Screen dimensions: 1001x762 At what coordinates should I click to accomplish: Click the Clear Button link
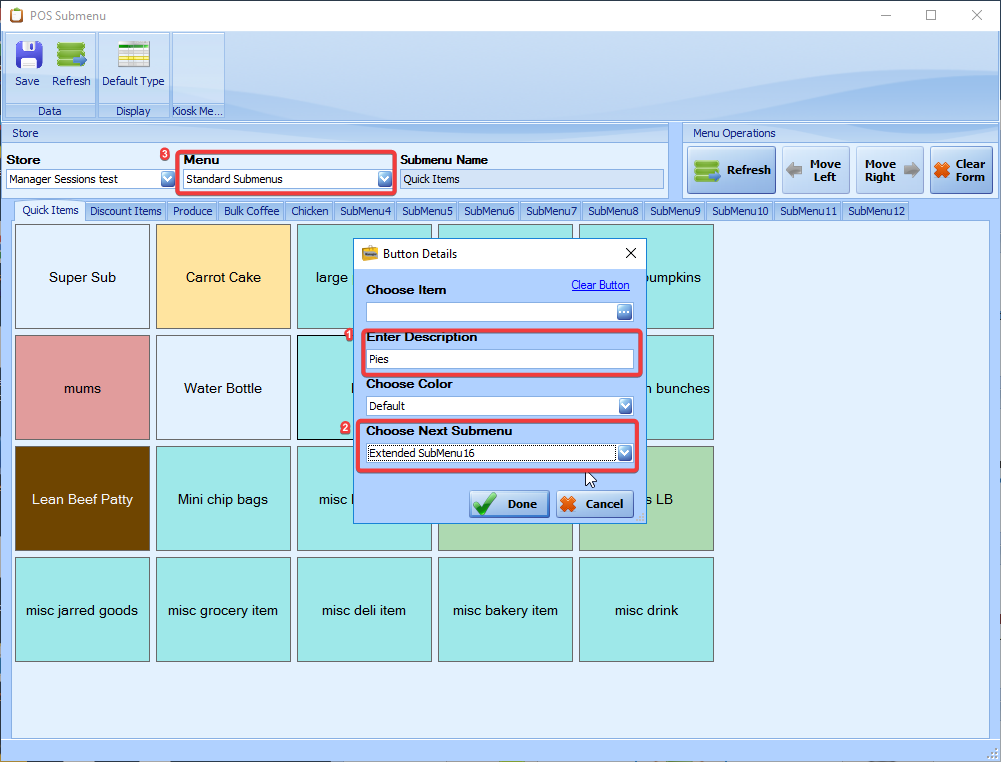600,285
